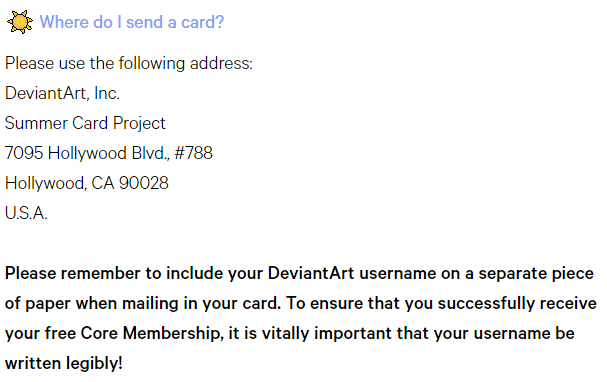
Task: Select the 'U.S.A.' country line
Action: [x=26, y=213]
